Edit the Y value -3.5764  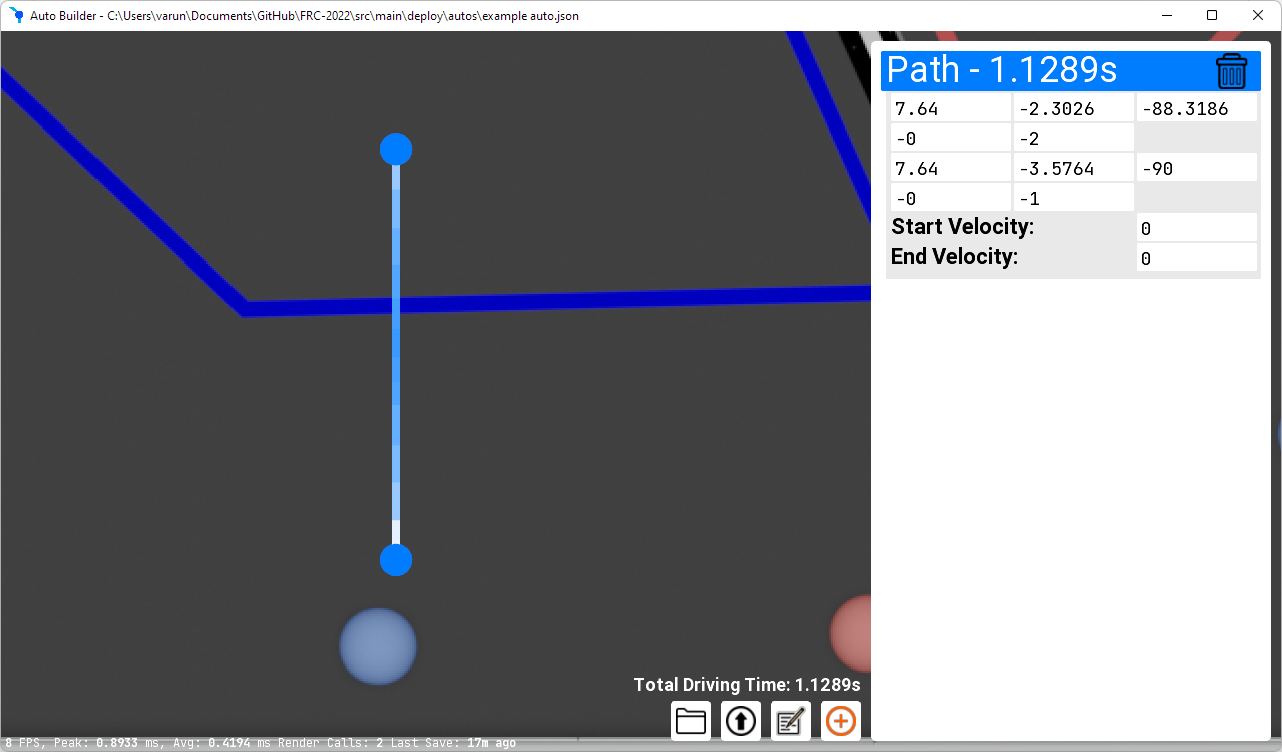1074,168
